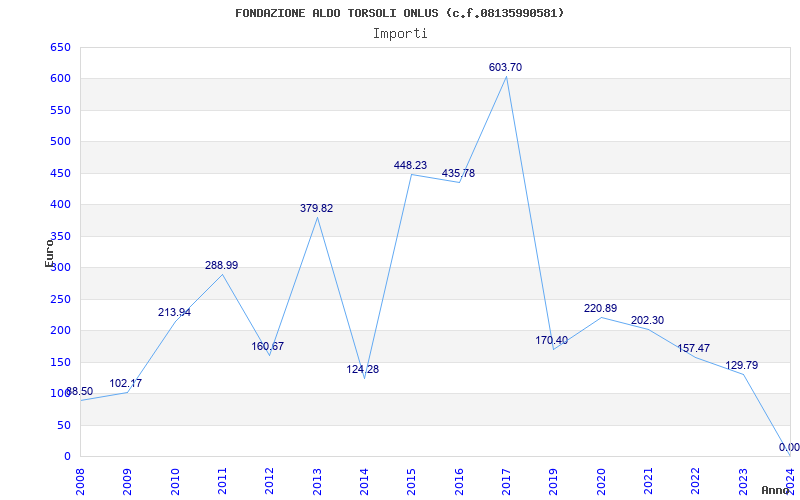The height and width of the screenshot is (500, 800).
Task: Click the 0 y-axis tick label
Action: (x=67, y=457)
